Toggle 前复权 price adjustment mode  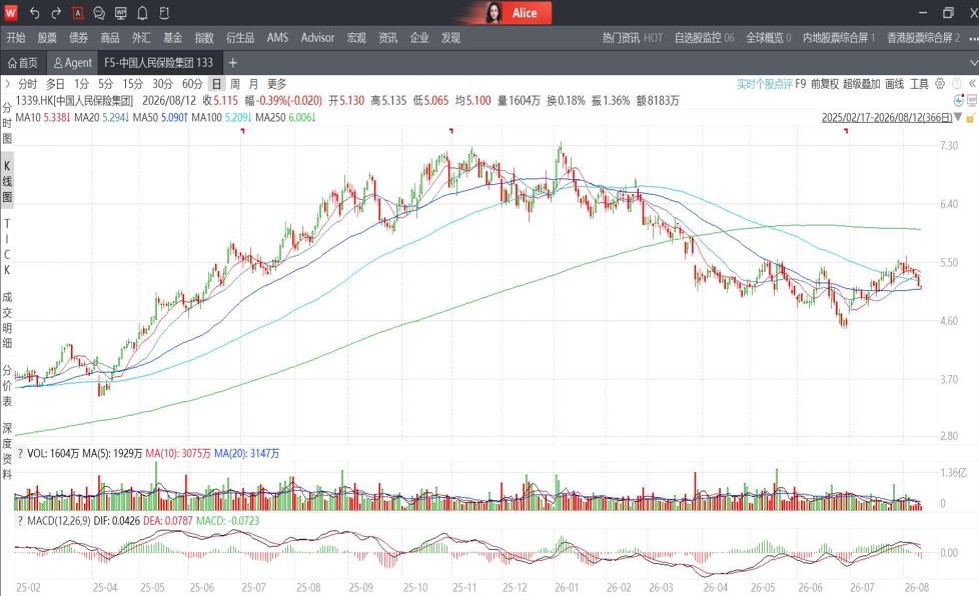825,84
